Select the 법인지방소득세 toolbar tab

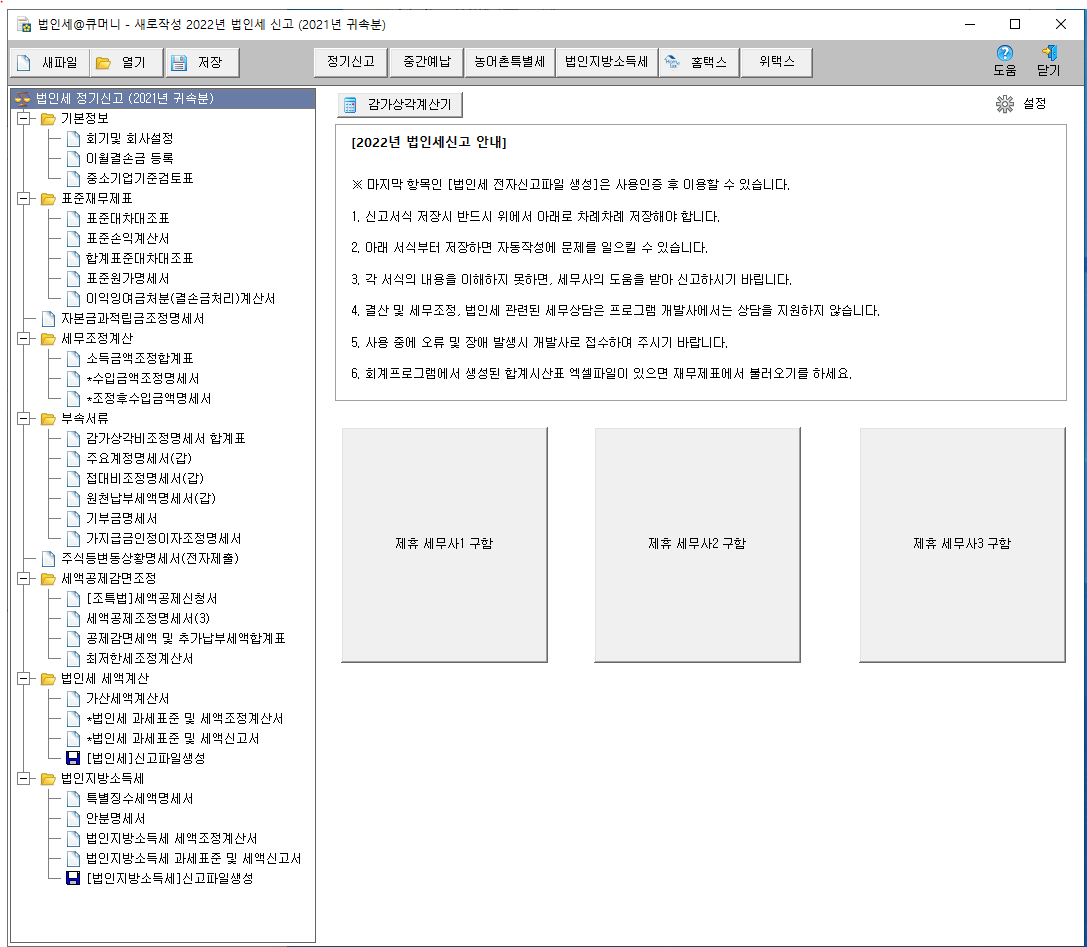(606, 62)
